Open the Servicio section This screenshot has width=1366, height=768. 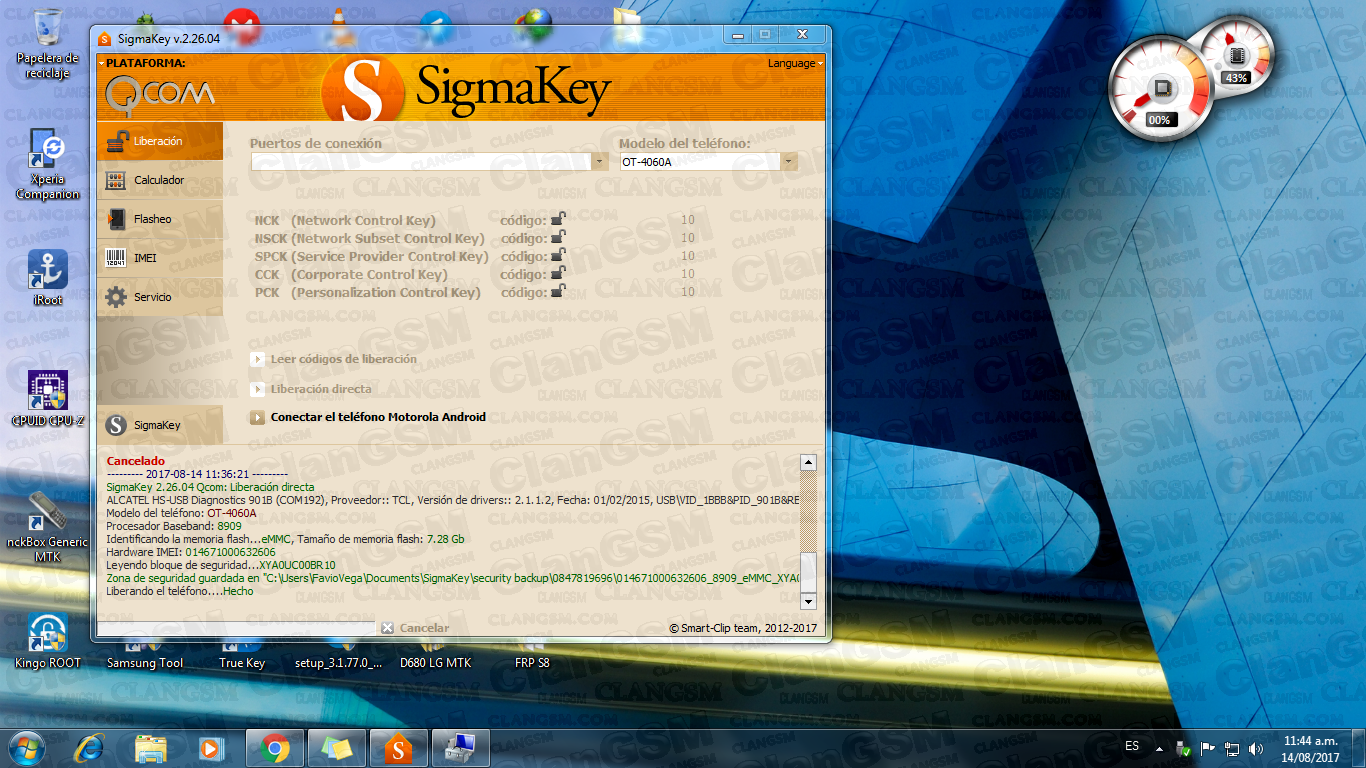[x=160, y=297]
